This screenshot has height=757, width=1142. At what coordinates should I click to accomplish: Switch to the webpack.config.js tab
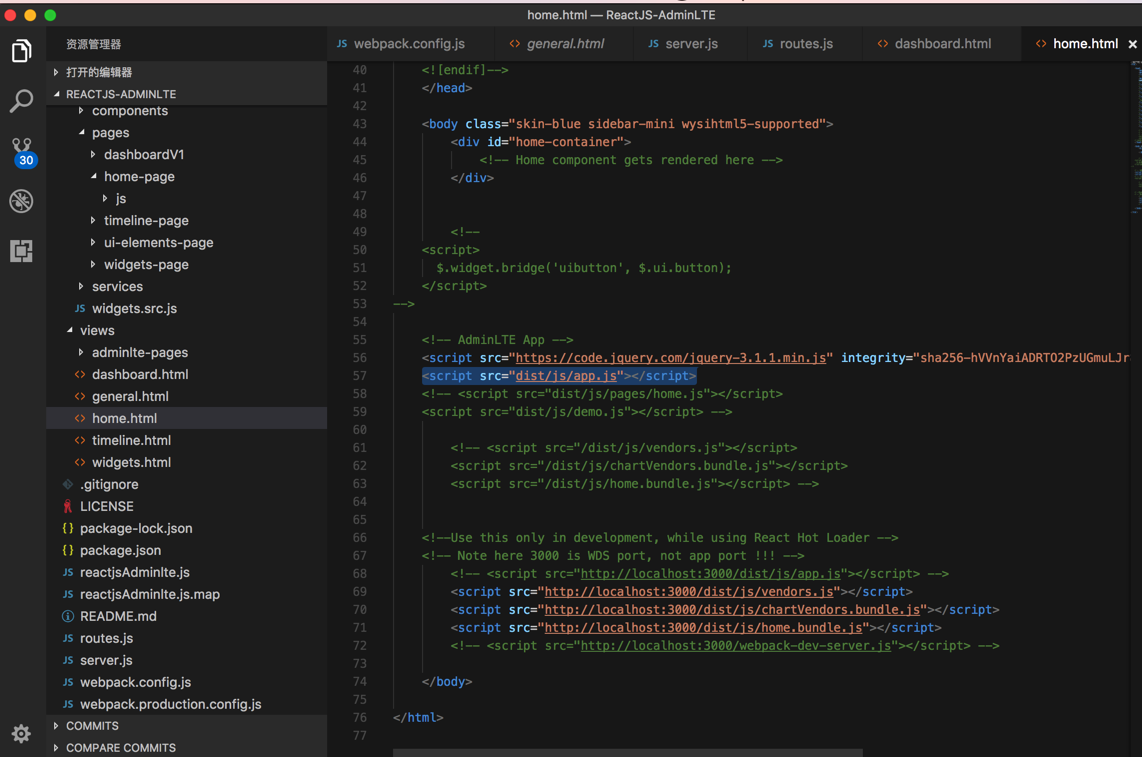pyautogui.click(x=408, y=44)
